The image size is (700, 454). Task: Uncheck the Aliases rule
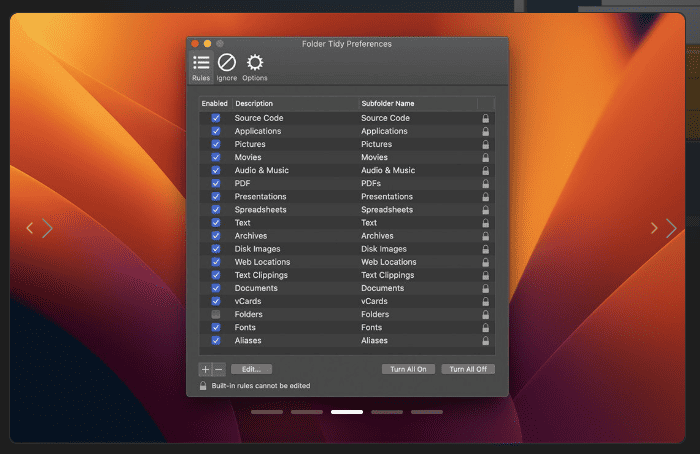pos(216,340)
